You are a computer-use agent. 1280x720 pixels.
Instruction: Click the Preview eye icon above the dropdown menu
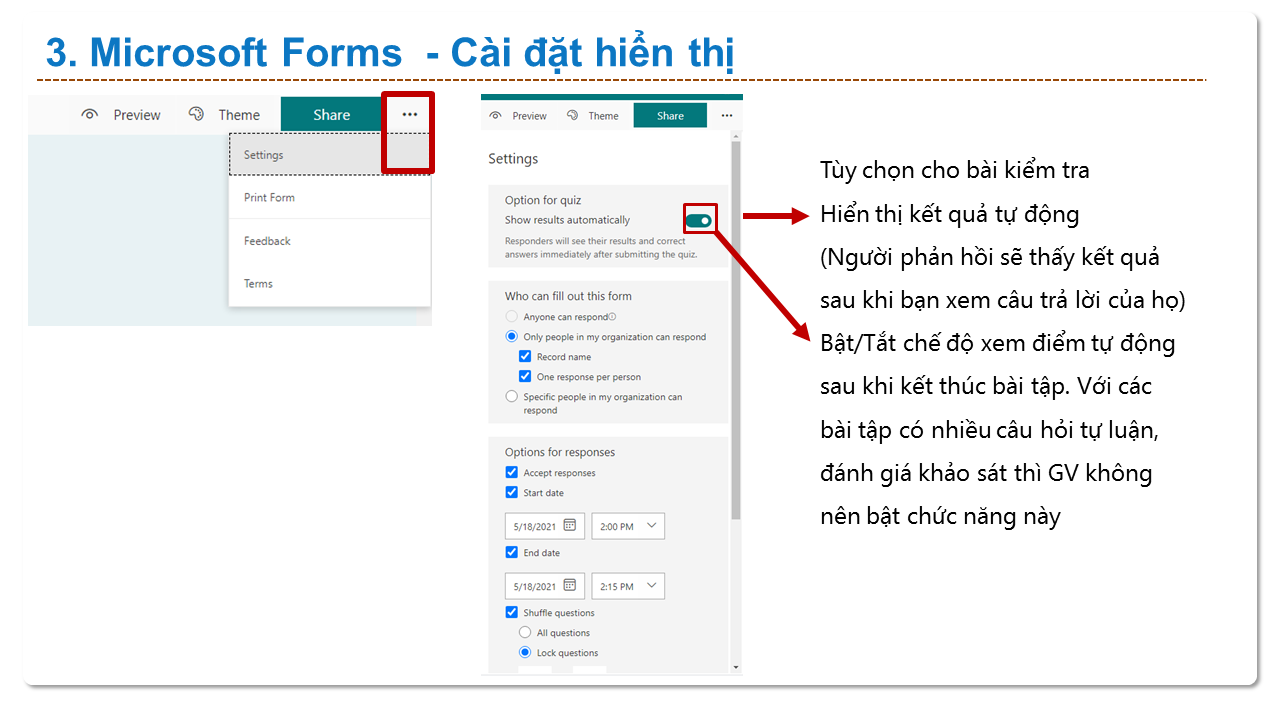[90, 115]
